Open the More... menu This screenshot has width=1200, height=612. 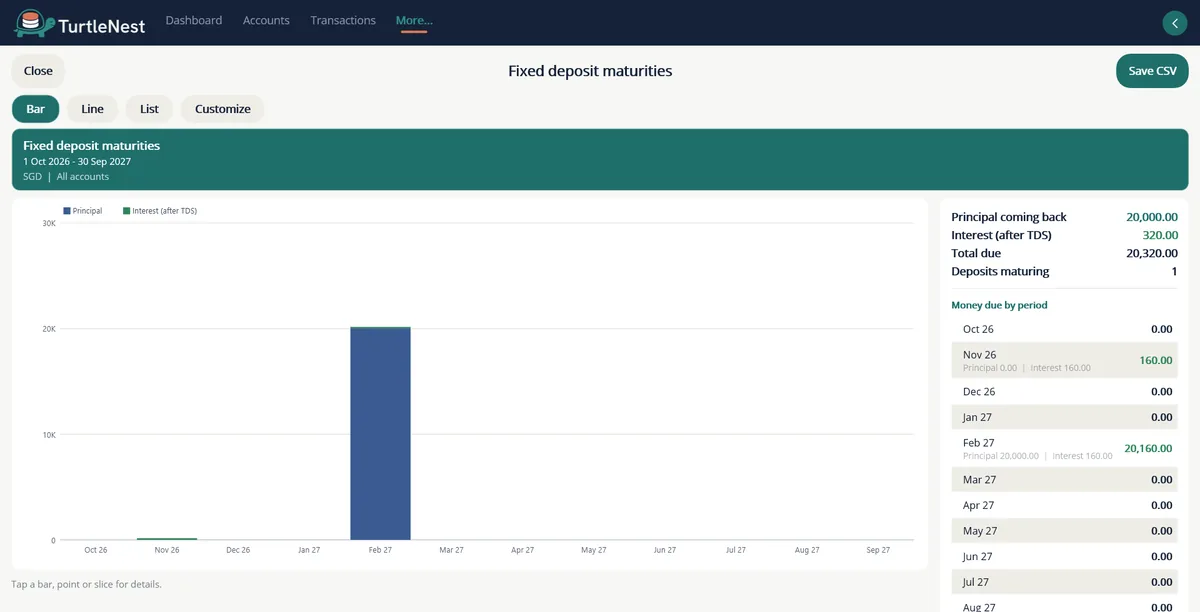click(x=414, y=20)
